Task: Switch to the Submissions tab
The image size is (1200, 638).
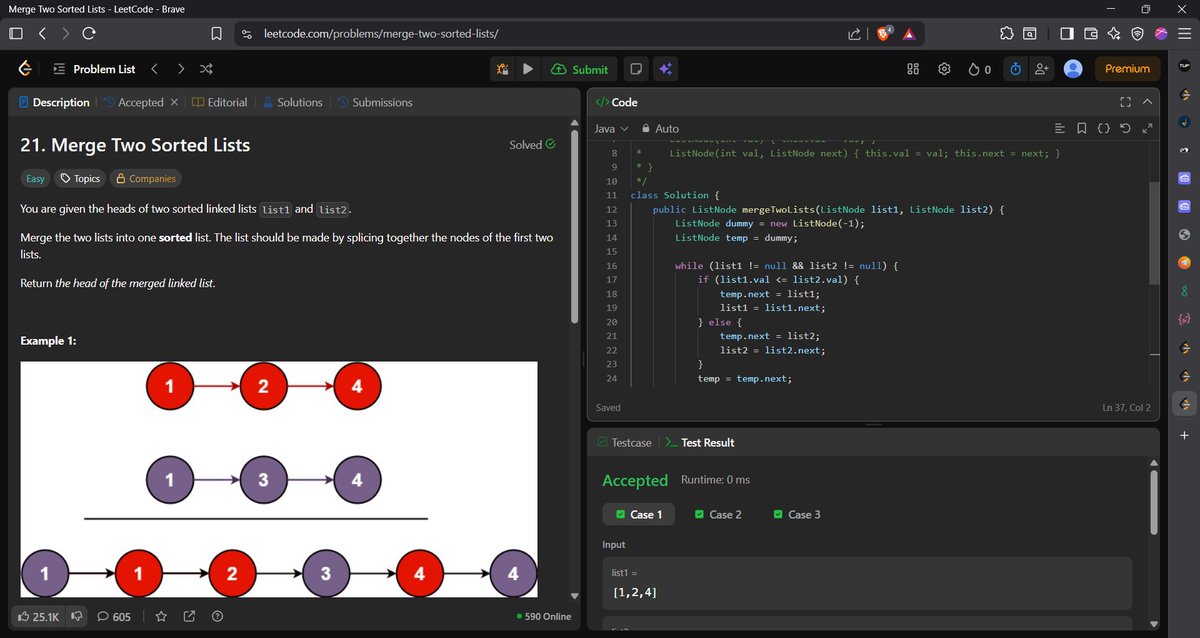Action: 374,102
